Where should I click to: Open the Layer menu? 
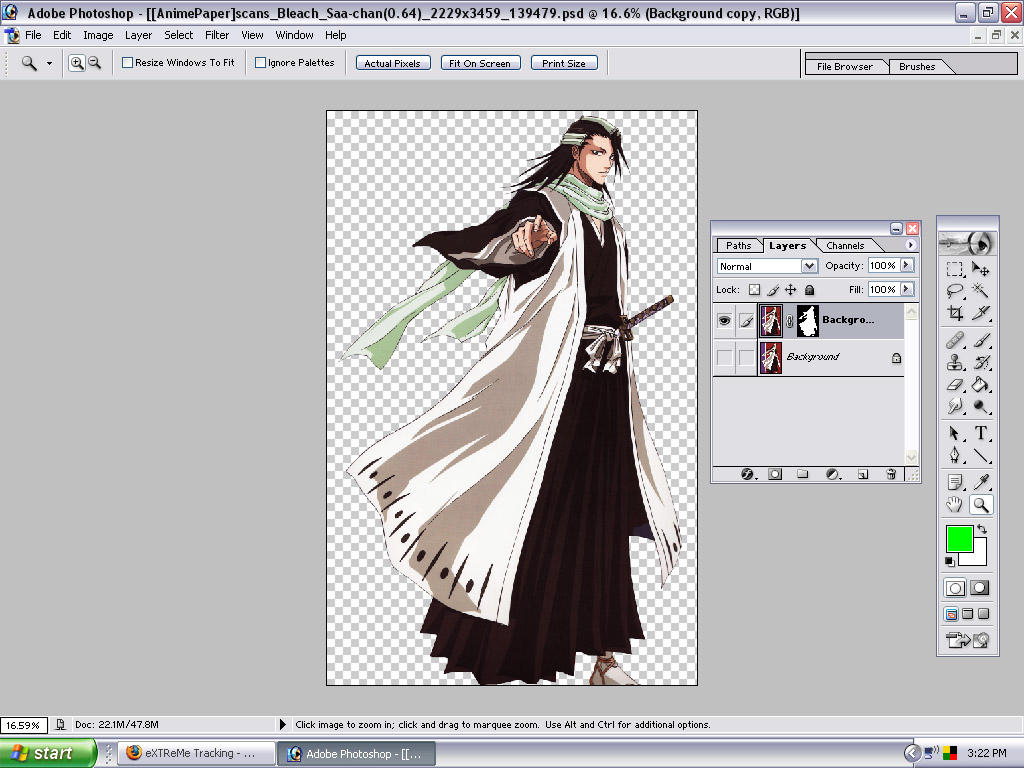pos(138,35)
